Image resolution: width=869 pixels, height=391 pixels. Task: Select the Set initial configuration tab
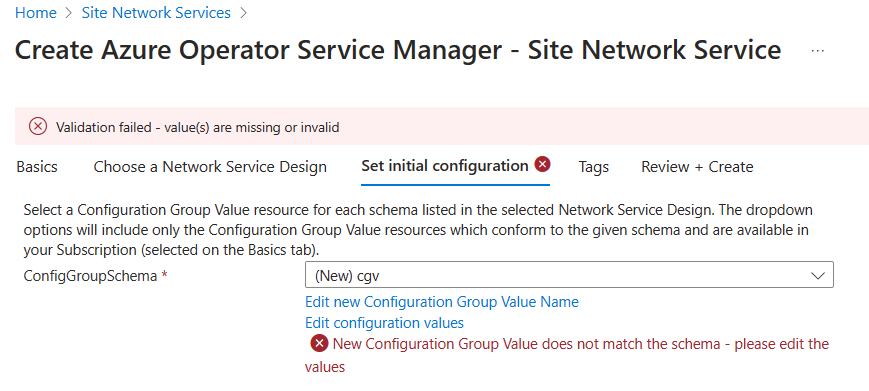445,166
